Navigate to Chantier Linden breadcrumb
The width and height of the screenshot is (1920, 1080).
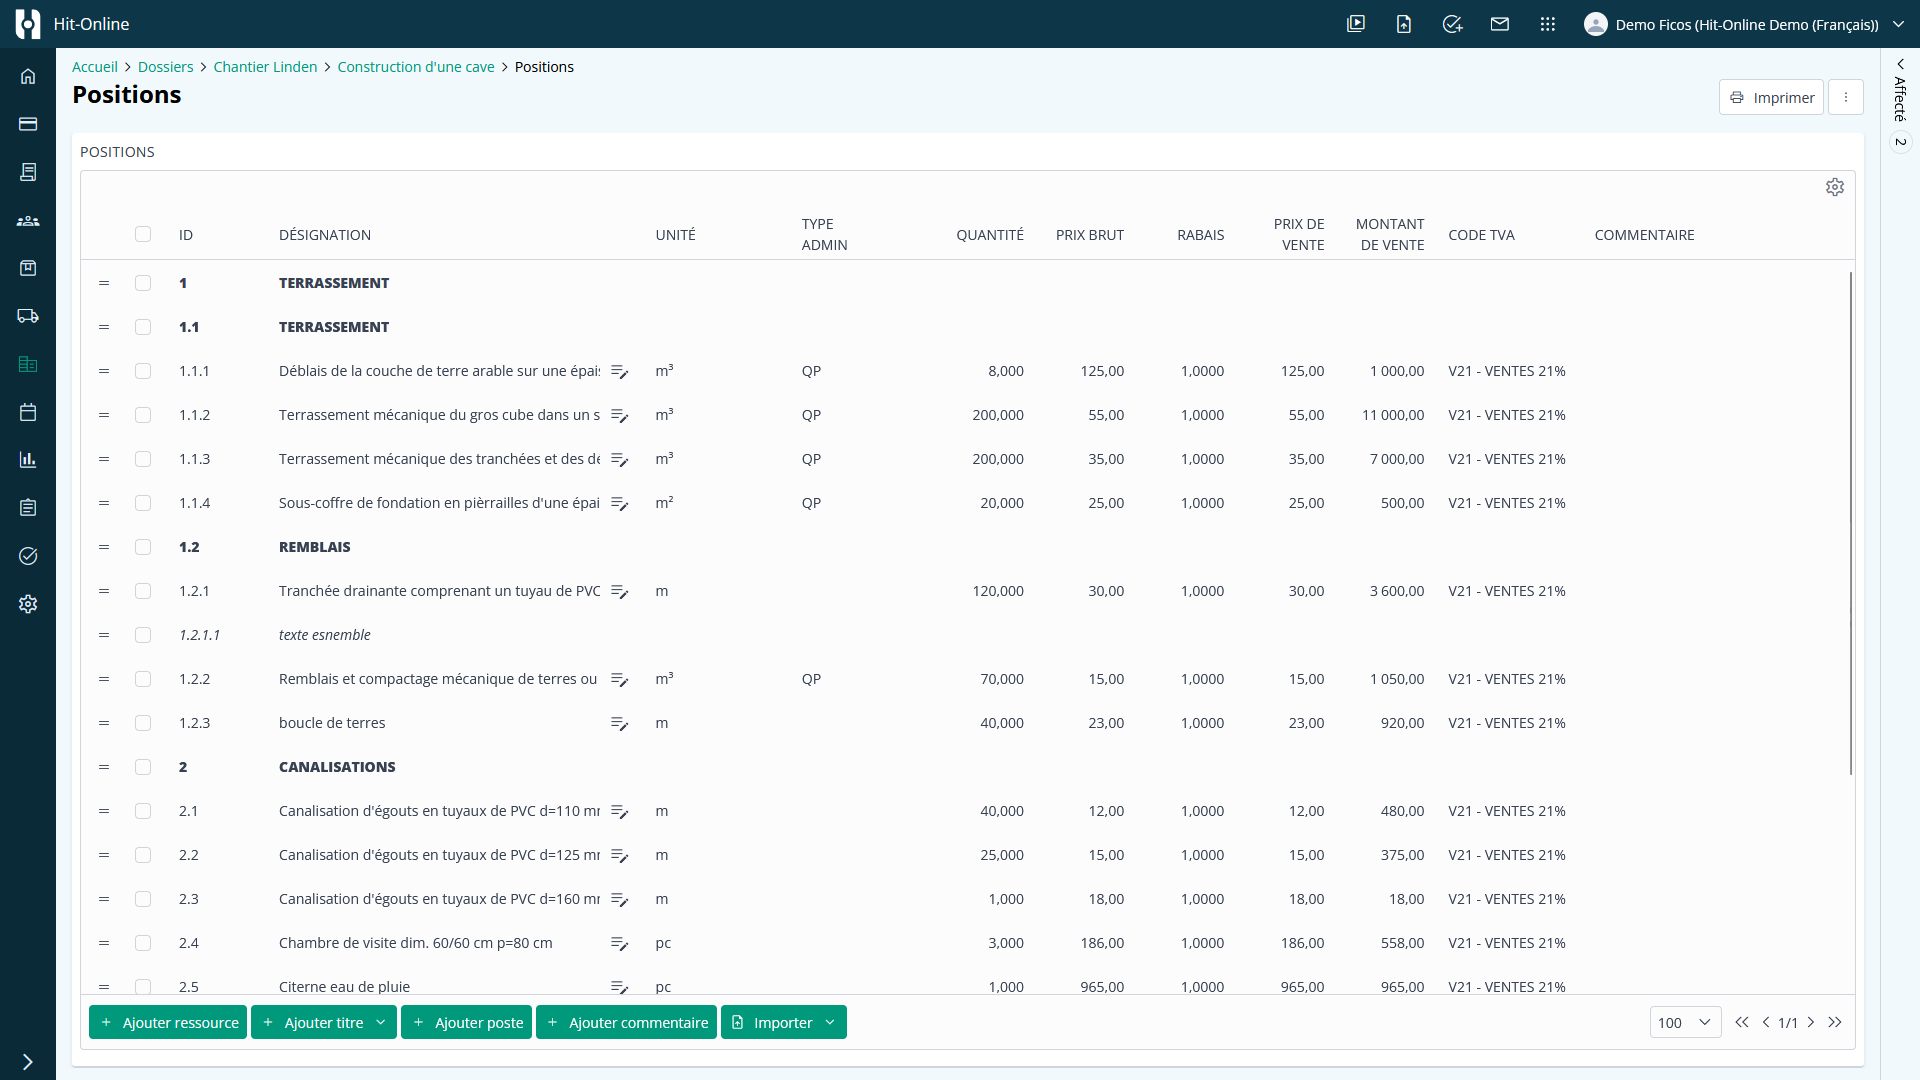coord(265,67)
